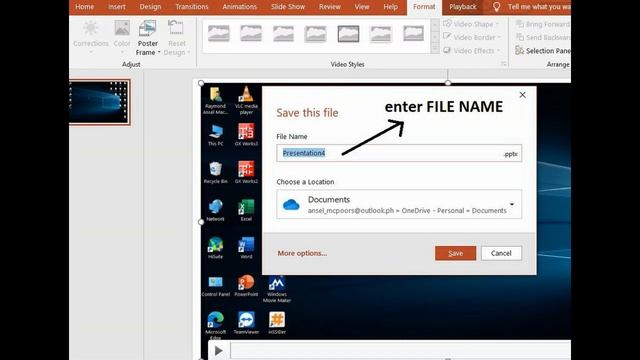
Task: Click the Tell me lightbulb search
Action: pos(497,7)
